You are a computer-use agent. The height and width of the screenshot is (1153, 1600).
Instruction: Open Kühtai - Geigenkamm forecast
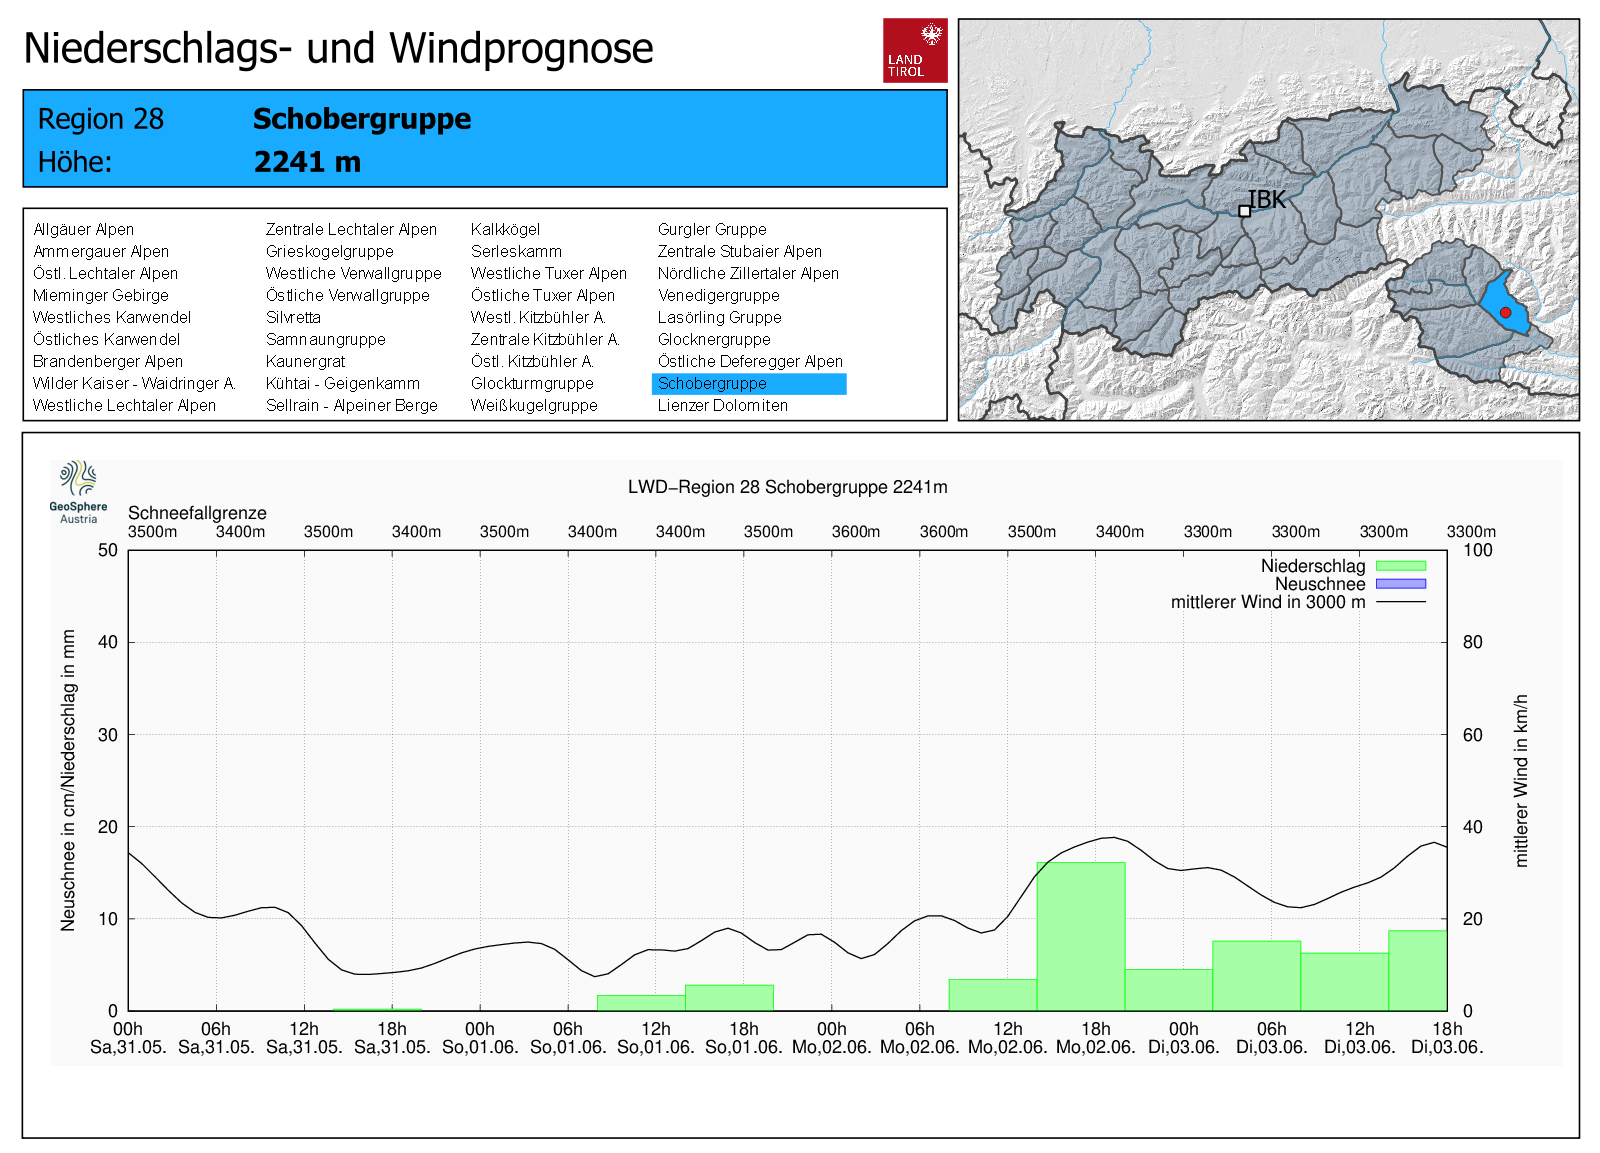[342, 384]
